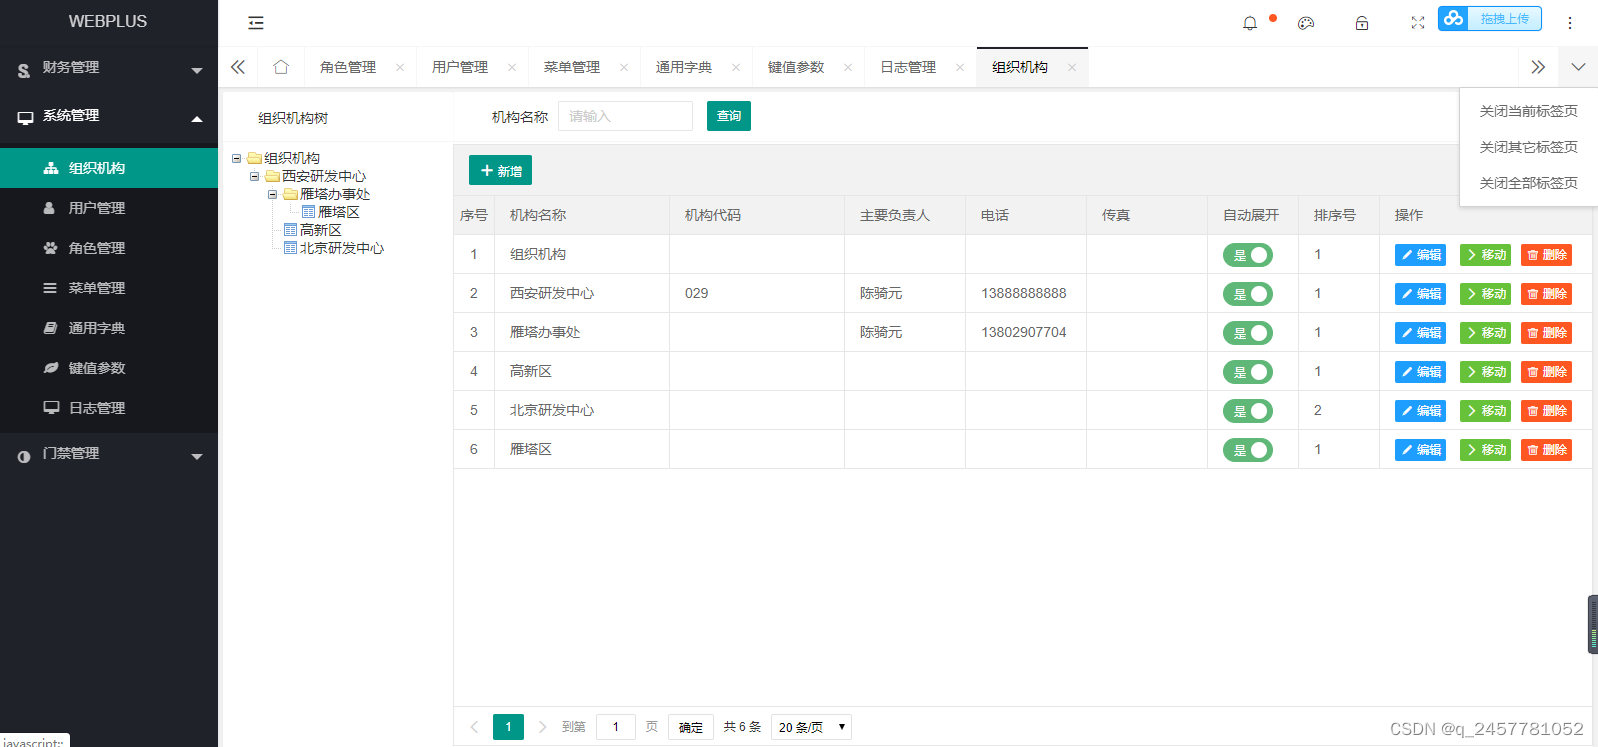Click 删除 for the 雁塔区 row
The image size is (1598, 747).
tap(1546, 450)
